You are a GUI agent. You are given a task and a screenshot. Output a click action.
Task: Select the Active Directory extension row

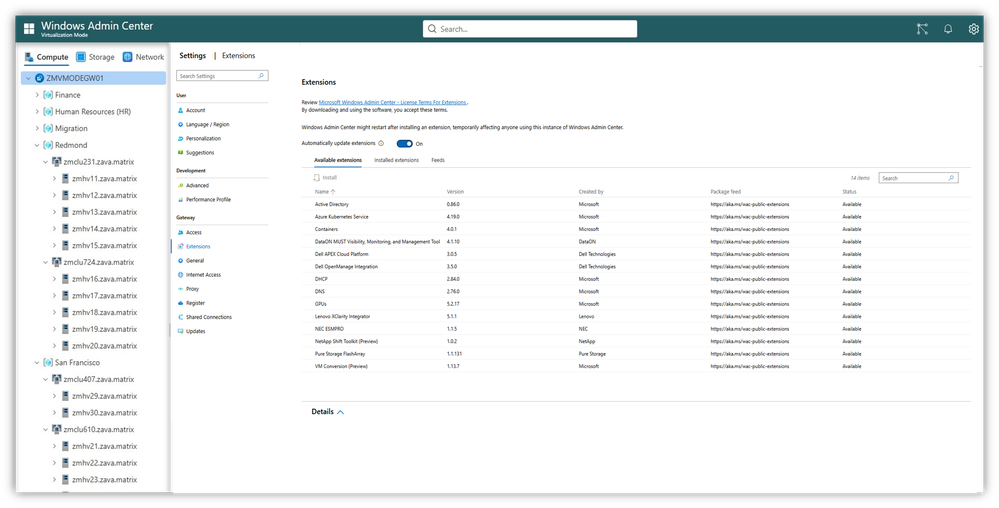click(x=636, y=205)
